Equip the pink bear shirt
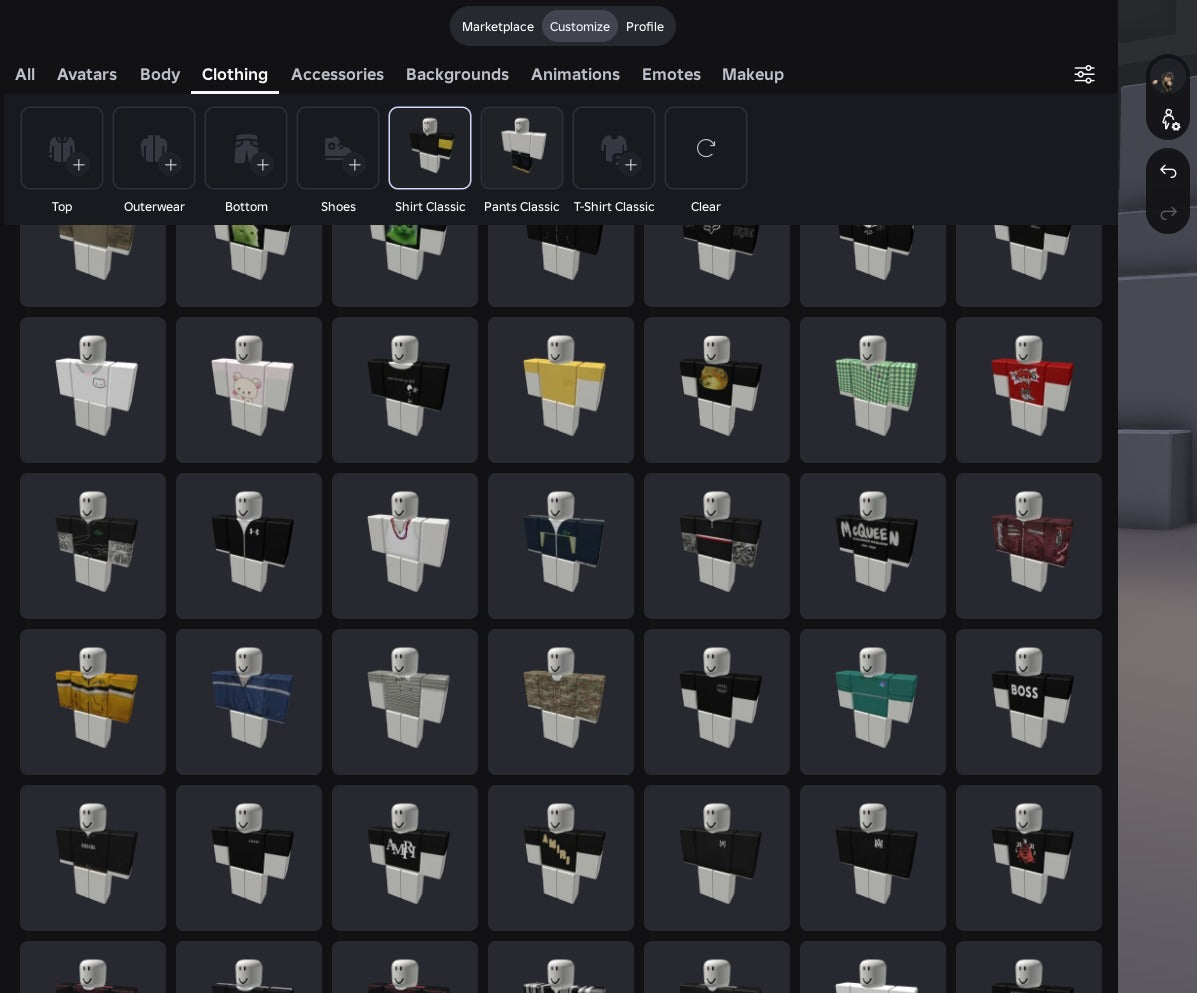 click(249, 390)
